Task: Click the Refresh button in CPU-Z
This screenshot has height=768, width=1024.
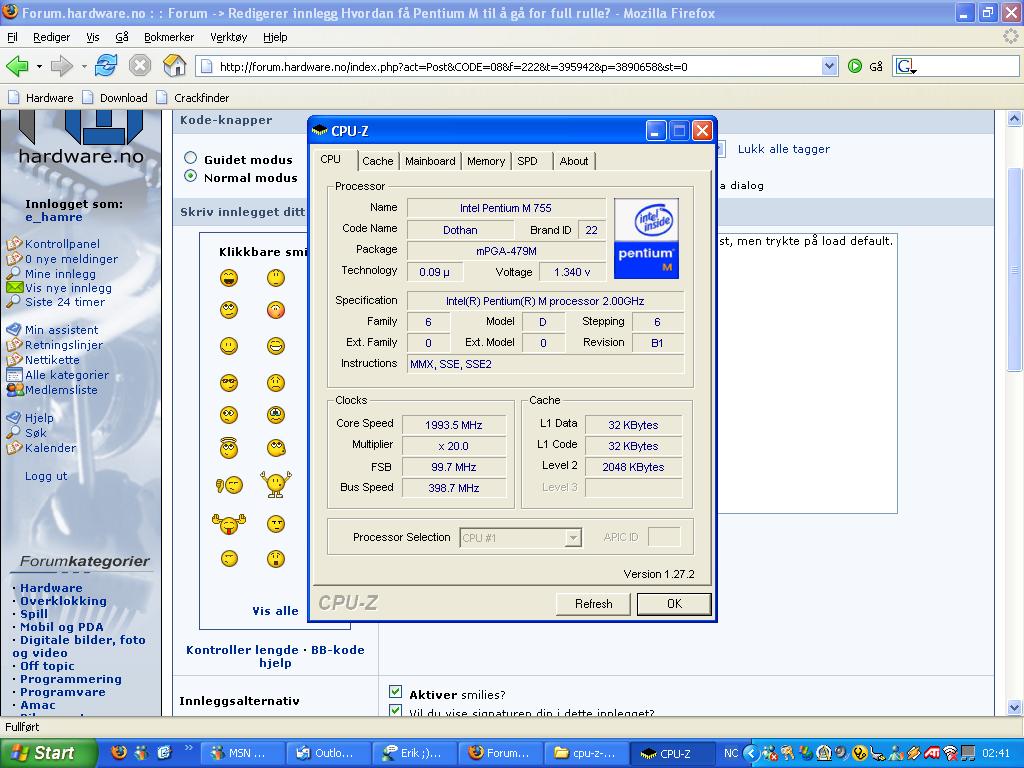Action: (x=593, y=604)
